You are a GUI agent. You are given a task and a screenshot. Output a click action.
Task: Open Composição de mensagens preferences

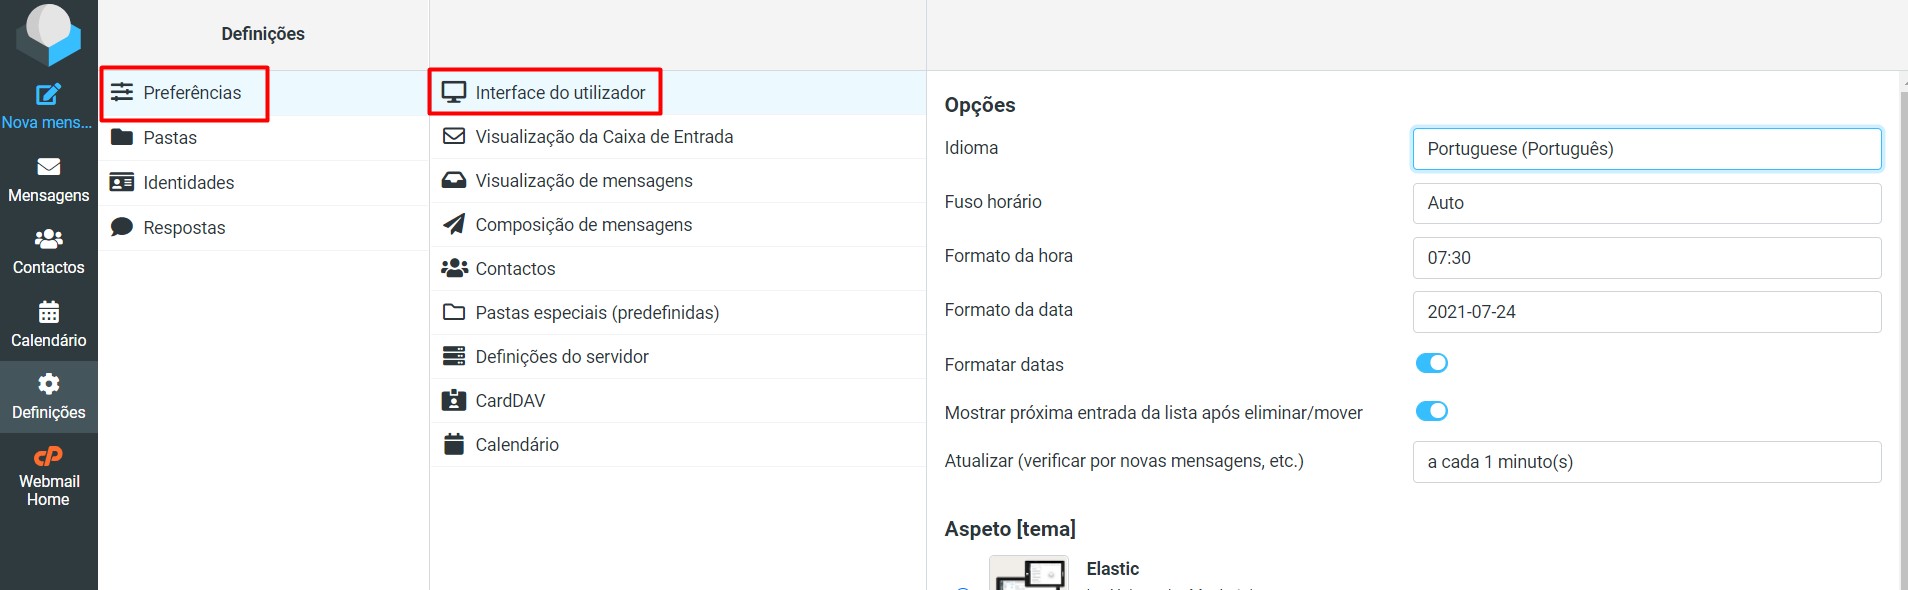coord(678,225)
